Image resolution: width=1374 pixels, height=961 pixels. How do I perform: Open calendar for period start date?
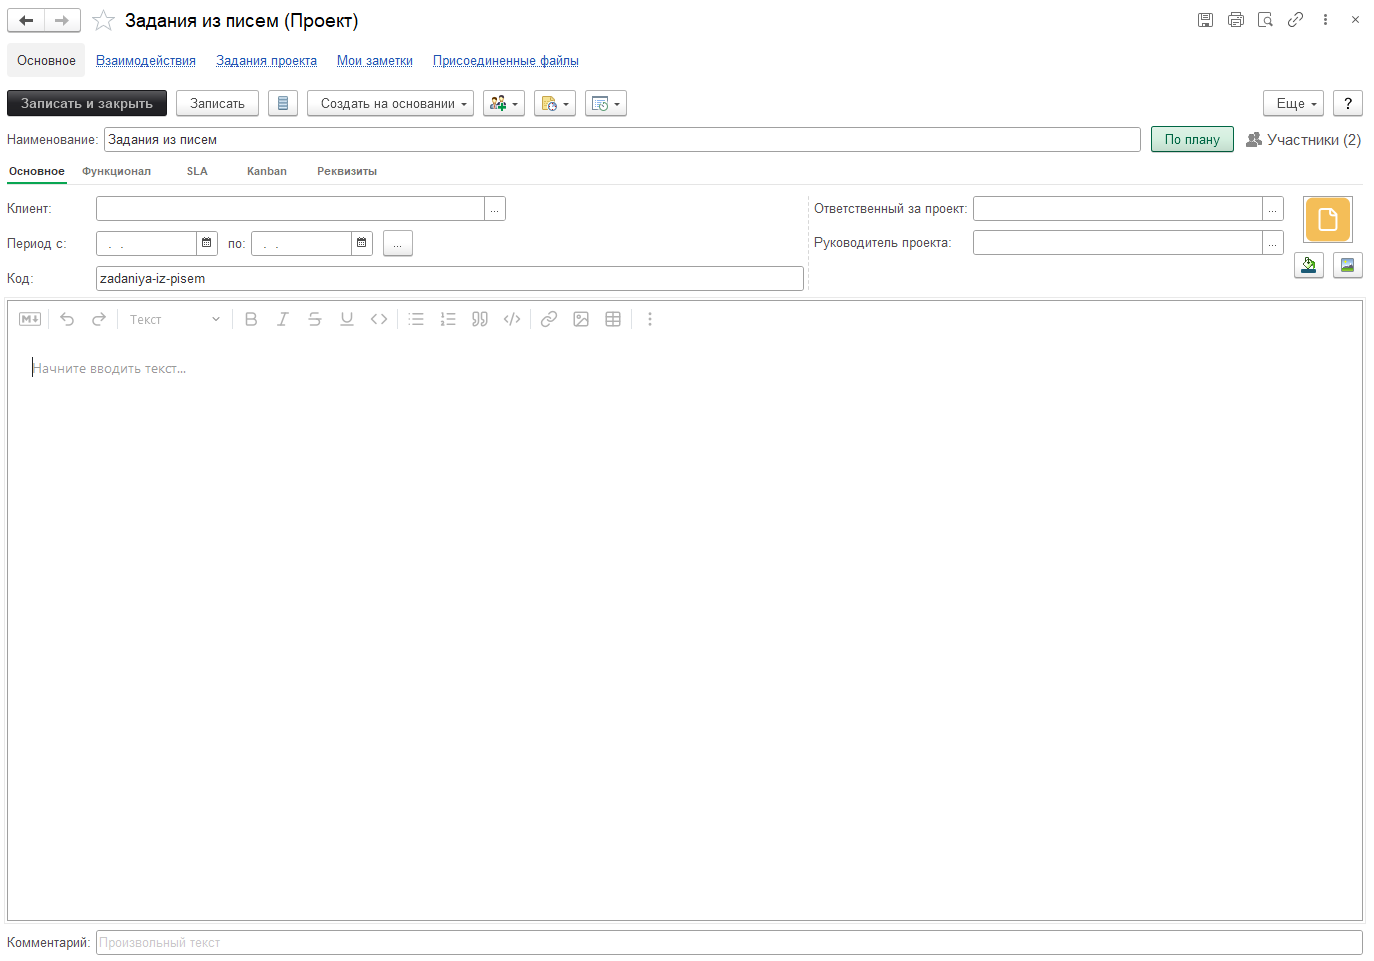tap(207, 243)
